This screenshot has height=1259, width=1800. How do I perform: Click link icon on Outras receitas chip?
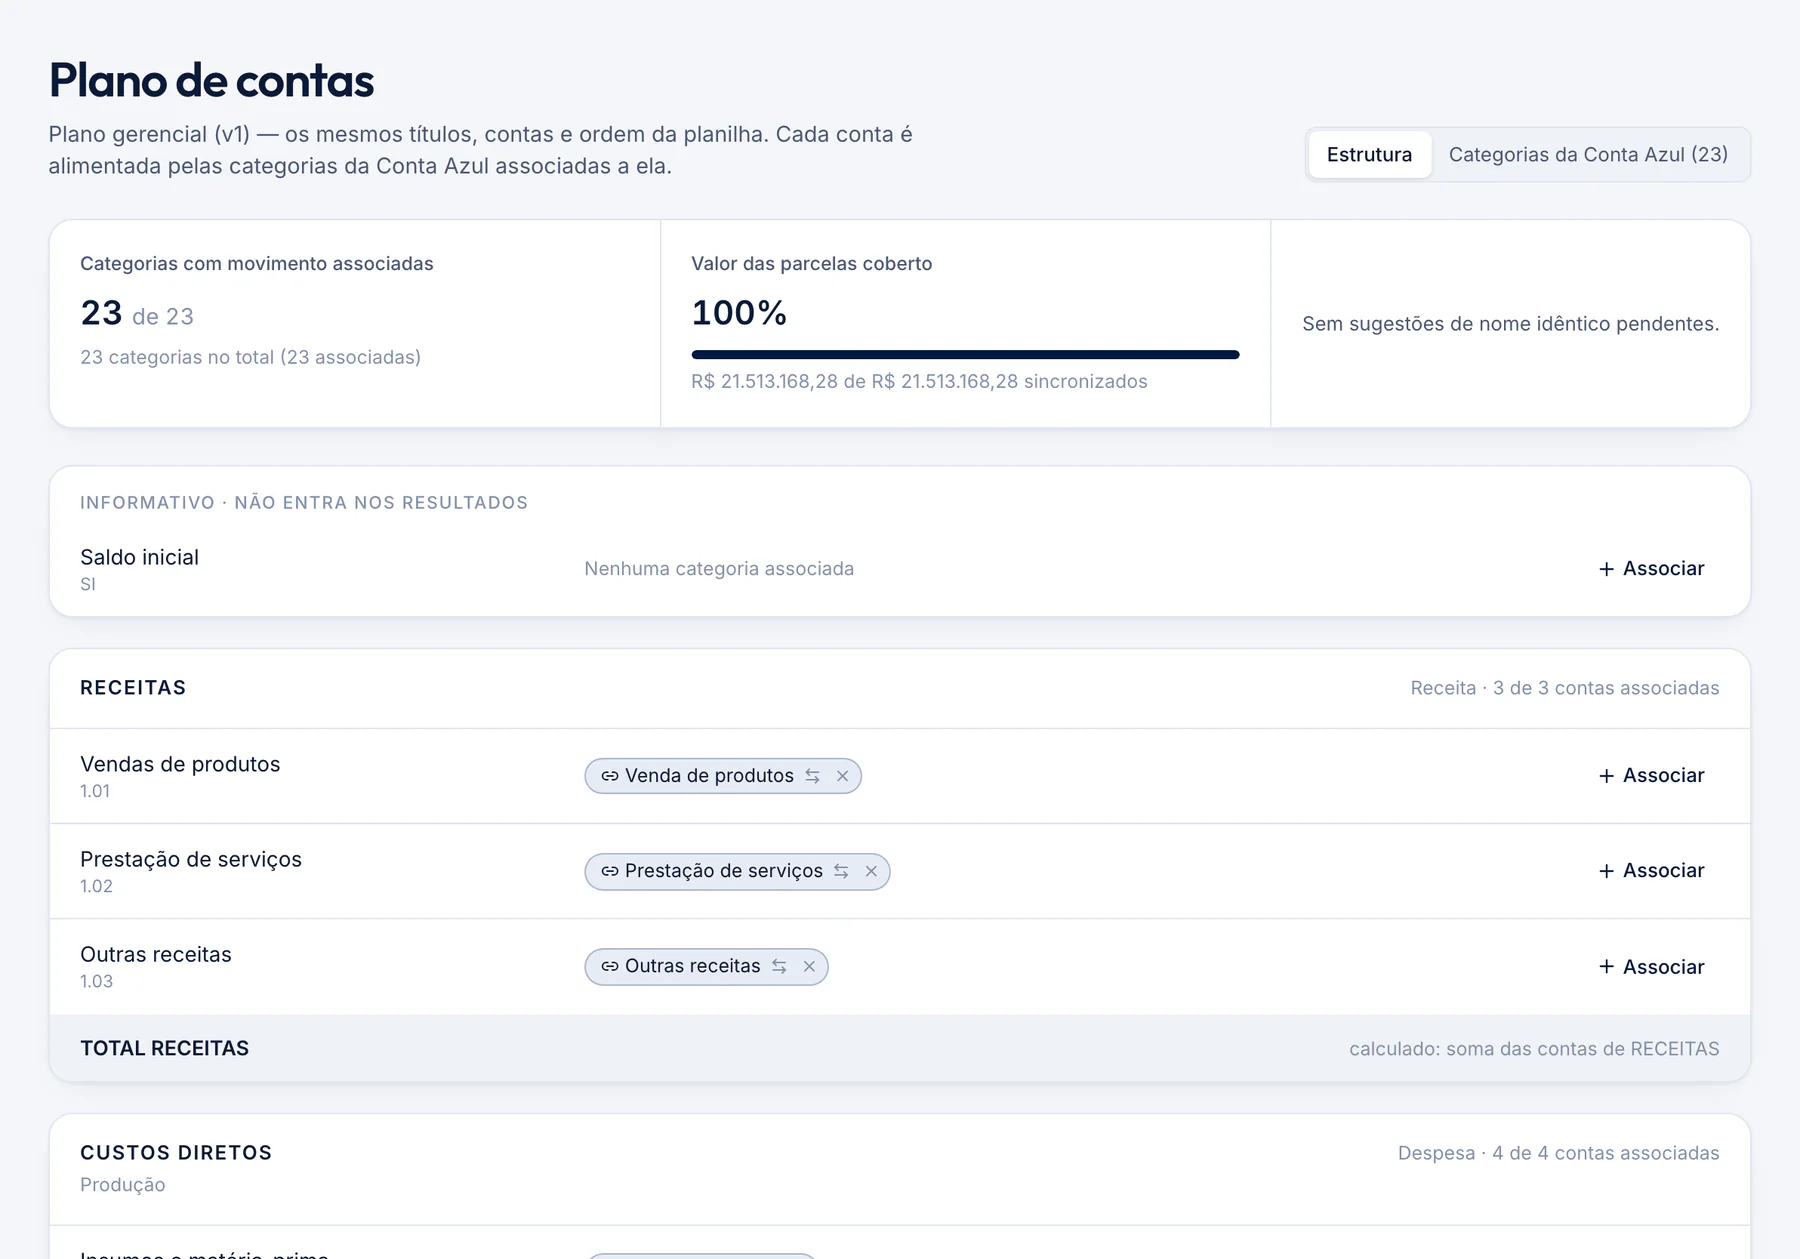[609, 967]
